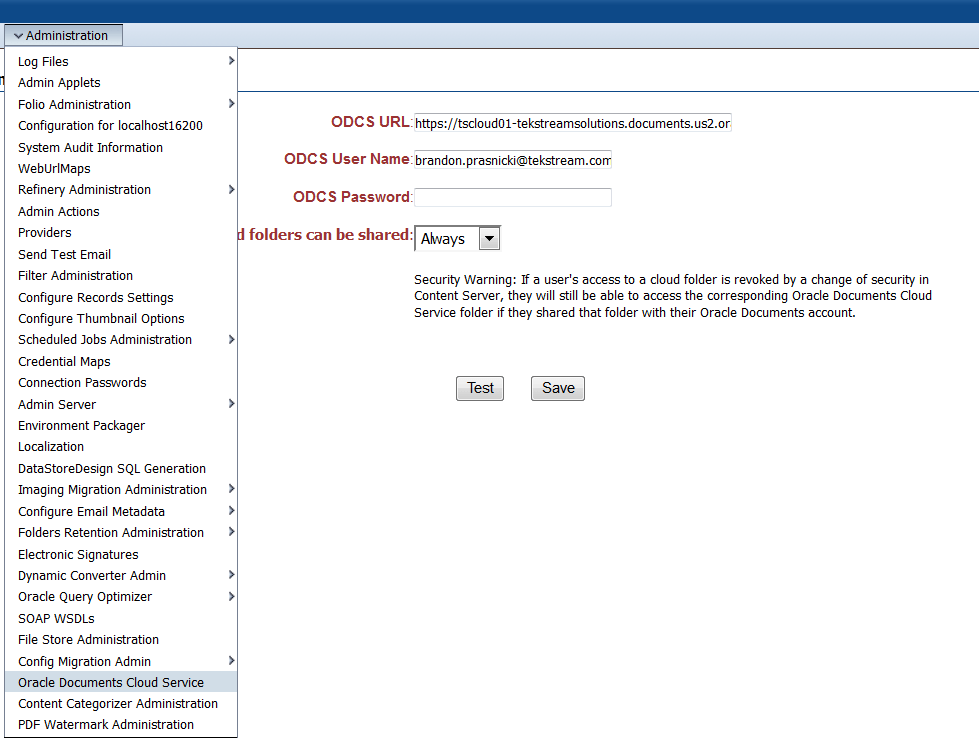Select Oracle Documents Cloud Service item

click(x=121, y=682)
